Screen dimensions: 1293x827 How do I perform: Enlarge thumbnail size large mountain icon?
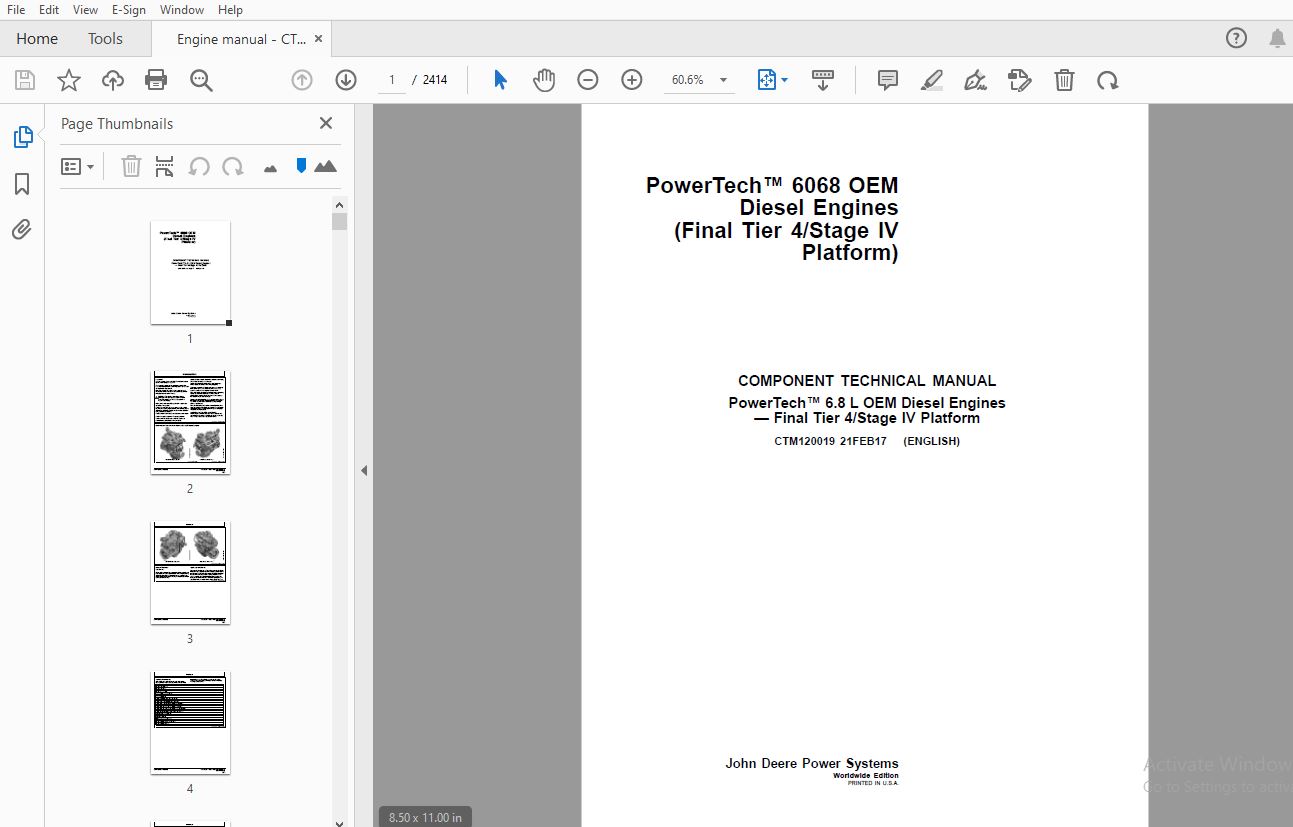[325, 166]
